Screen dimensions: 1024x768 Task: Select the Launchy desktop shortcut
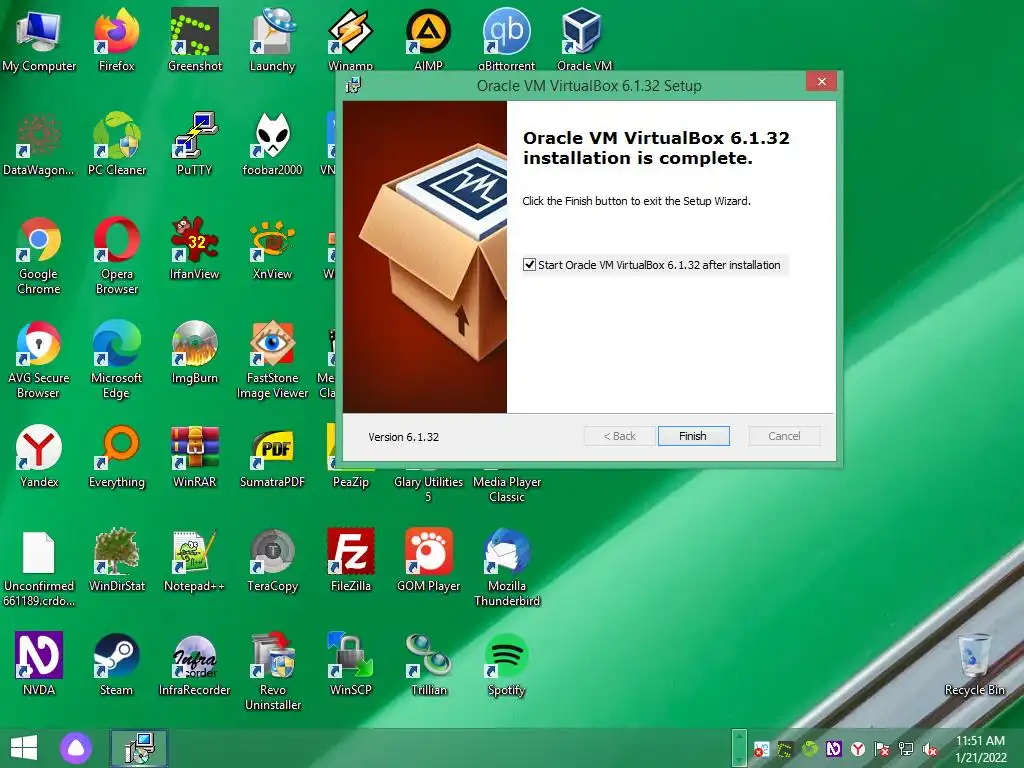(272, 41)
